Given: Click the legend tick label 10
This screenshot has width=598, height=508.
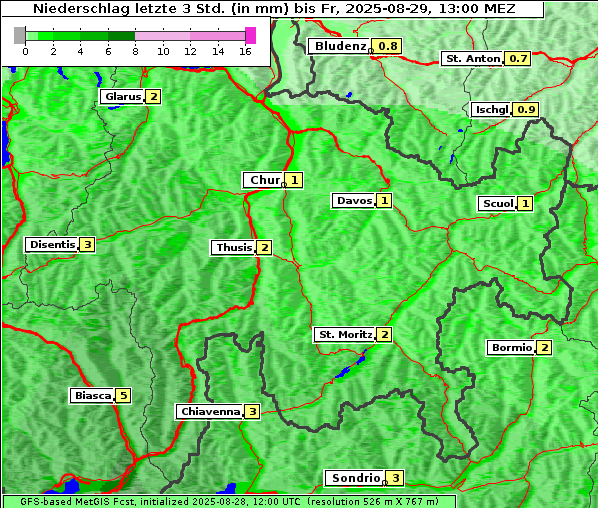Looking at the screenshot, I should point(163,51).
